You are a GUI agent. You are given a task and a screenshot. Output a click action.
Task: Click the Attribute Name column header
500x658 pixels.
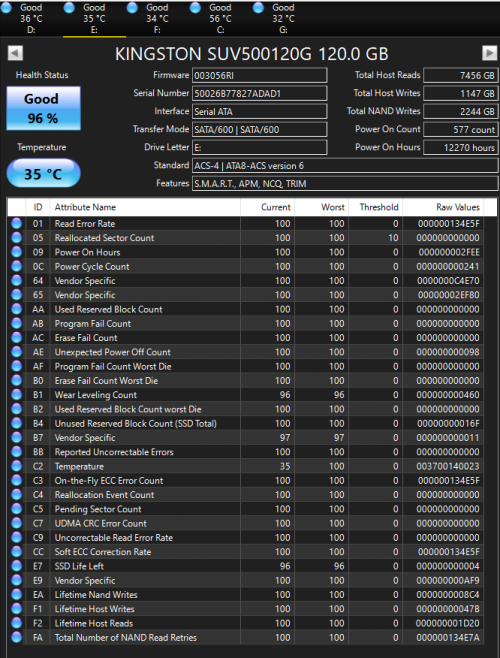[x=145, y=207]
